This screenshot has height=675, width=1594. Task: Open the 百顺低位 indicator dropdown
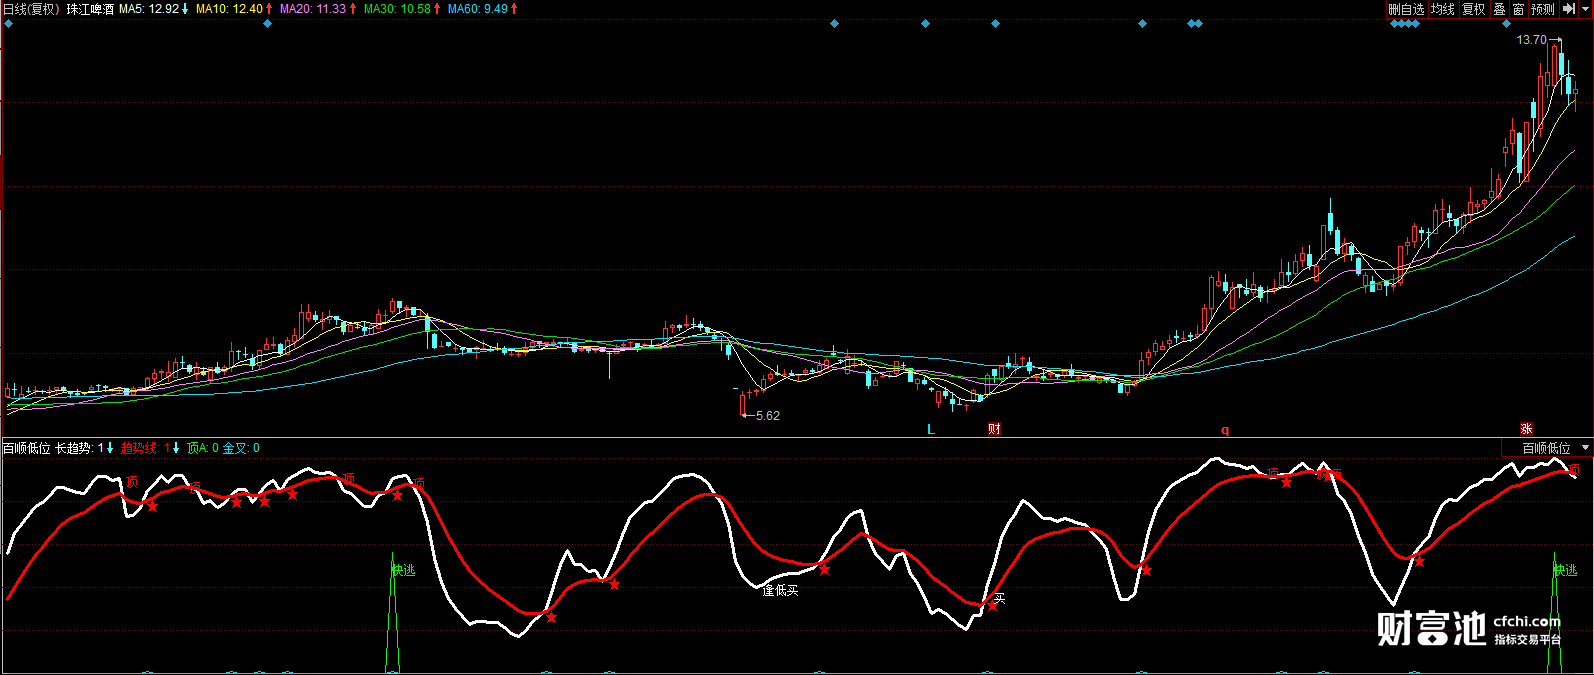point(1548,448)
